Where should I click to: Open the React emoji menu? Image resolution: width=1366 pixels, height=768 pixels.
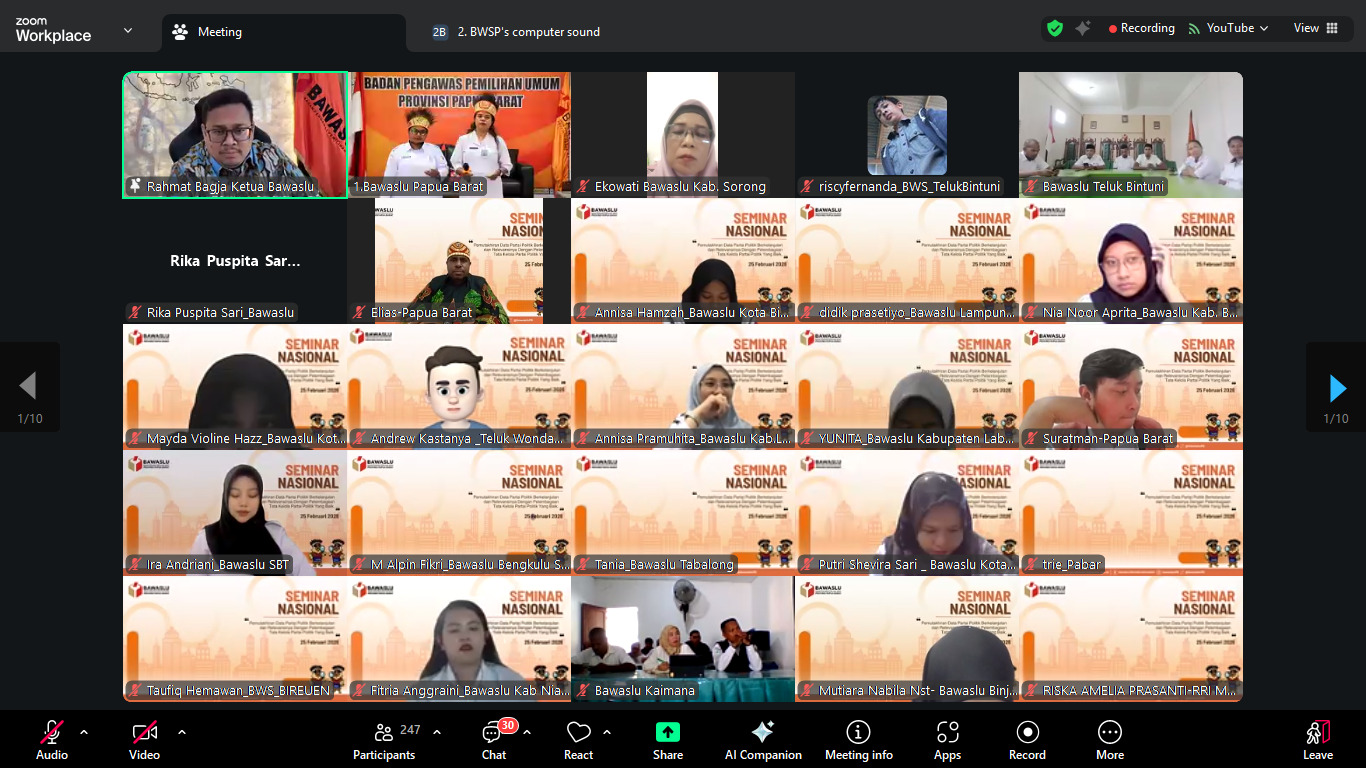pos(578,733)
